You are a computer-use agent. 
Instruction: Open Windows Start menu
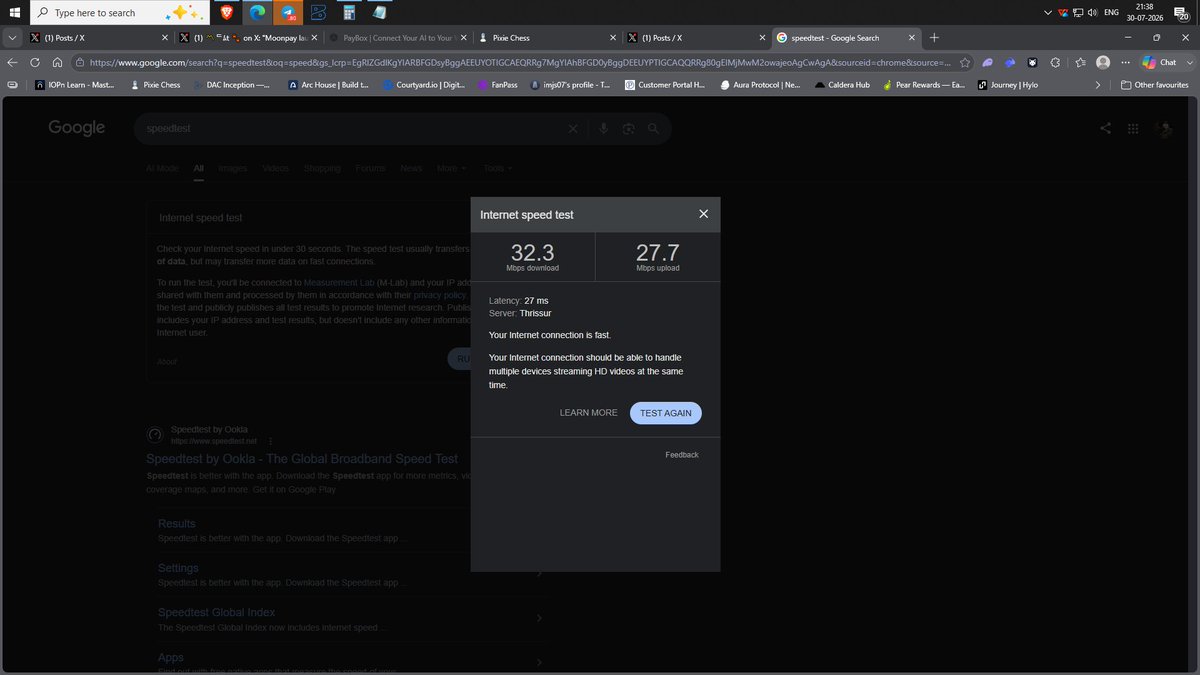[x=14, y=12]
